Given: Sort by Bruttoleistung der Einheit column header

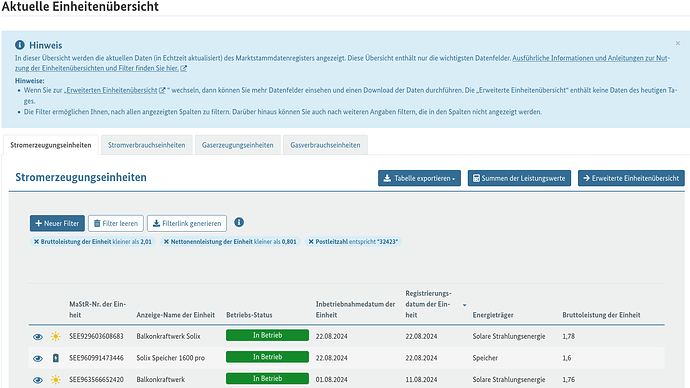Looking at the screenshot, I should 602,315.
